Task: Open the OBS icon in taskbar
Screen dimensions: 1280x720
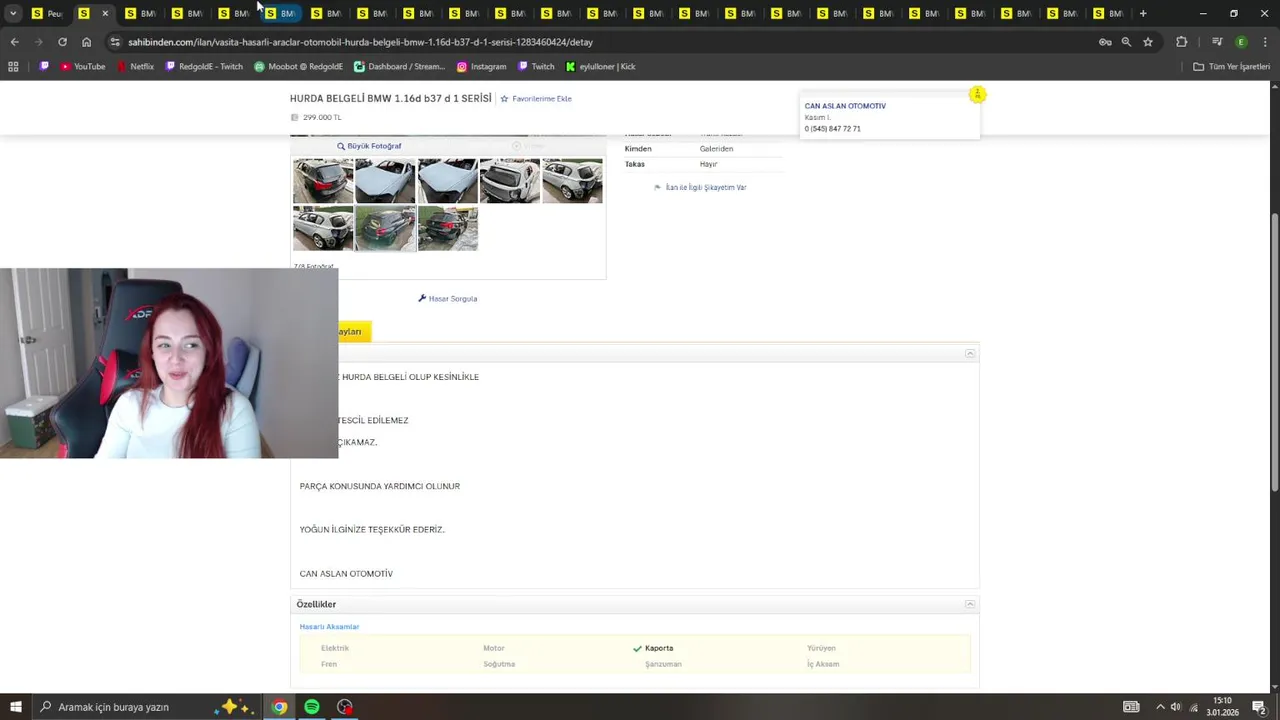Action: [x=345, y=707]
